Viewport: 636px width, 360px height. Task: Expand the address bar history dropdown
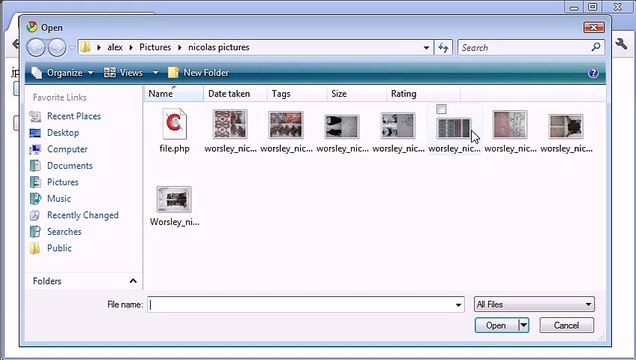426,48
